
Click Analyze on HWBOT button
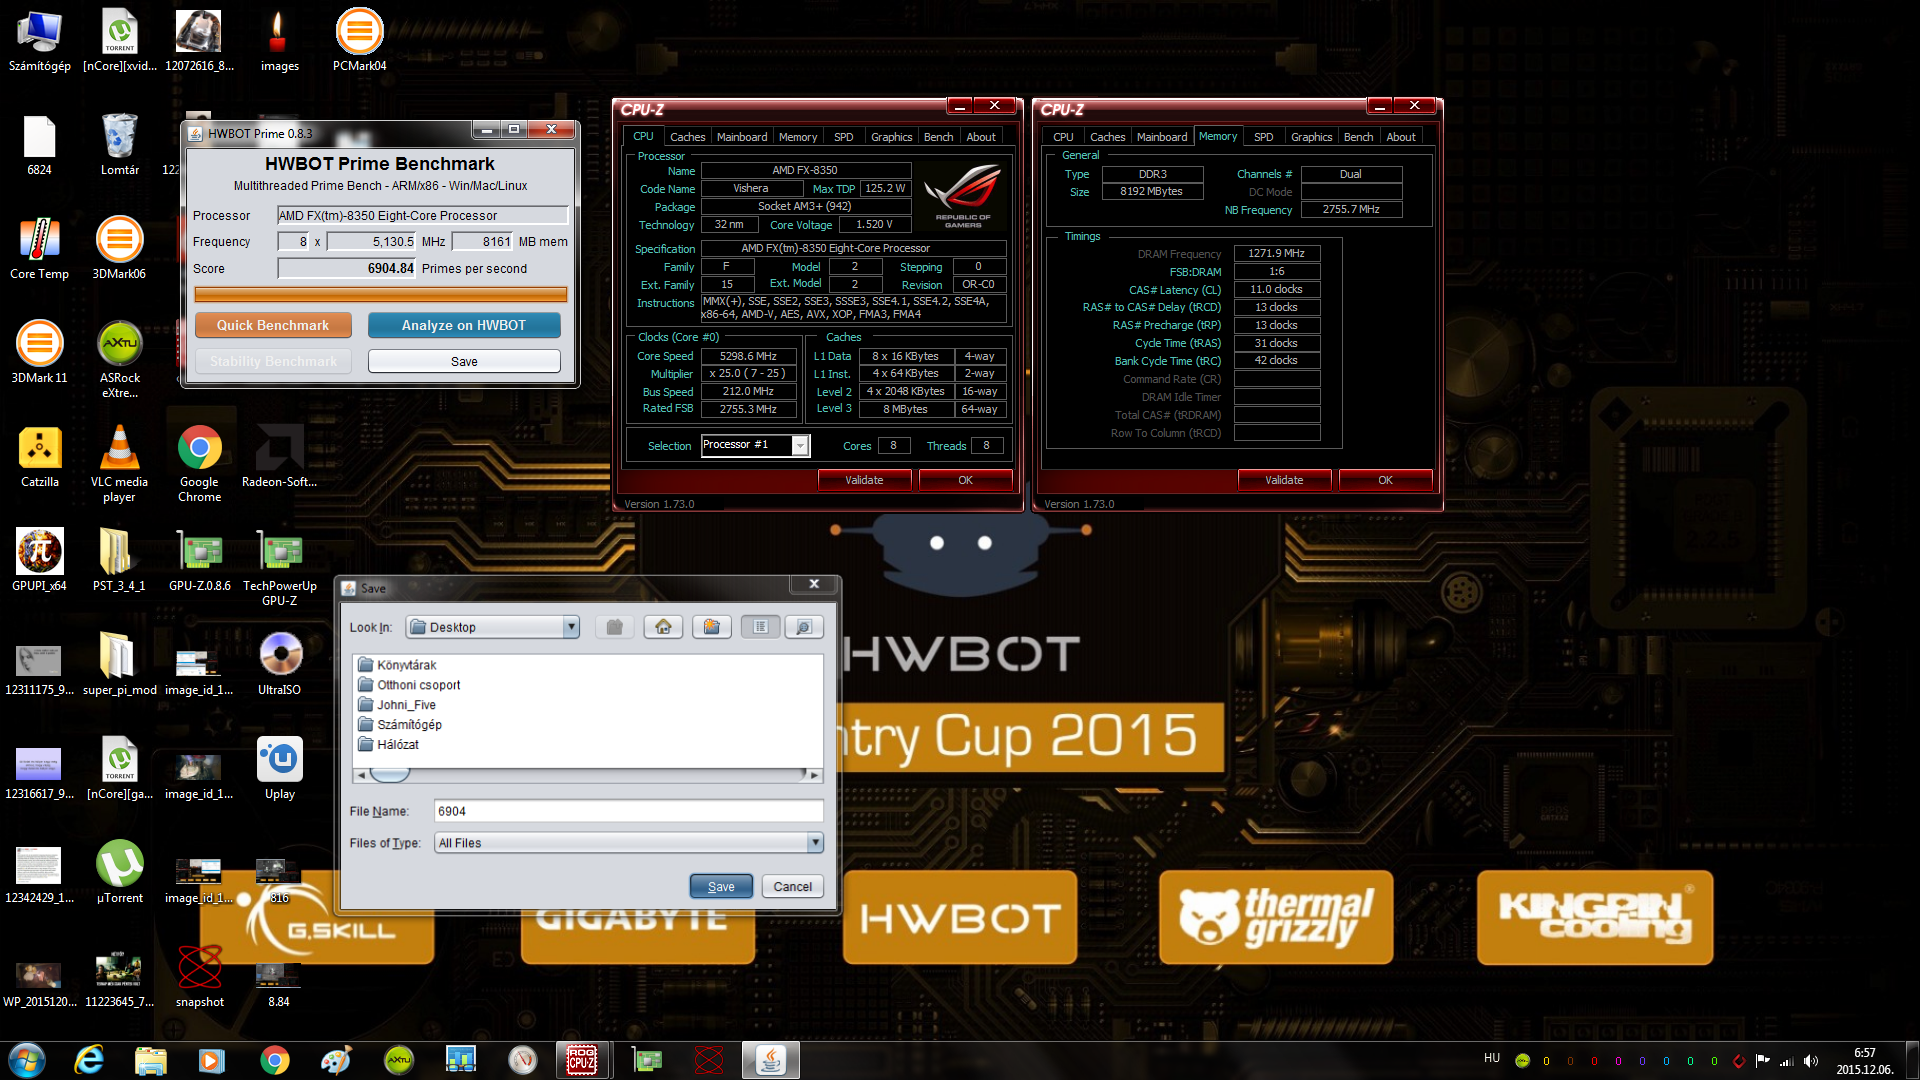pos(464,325)
